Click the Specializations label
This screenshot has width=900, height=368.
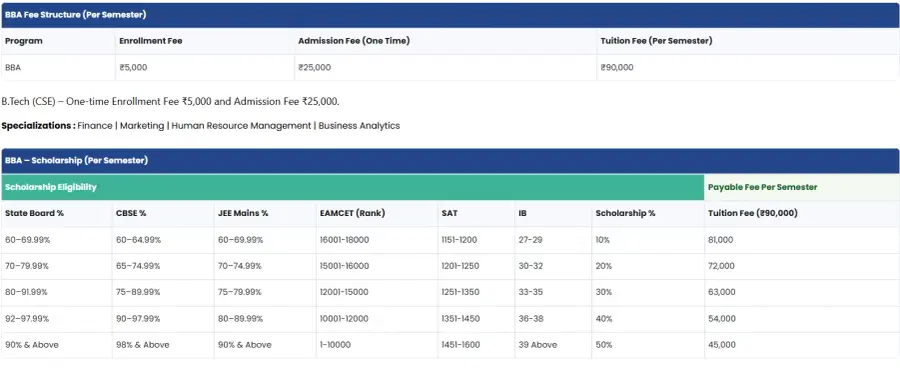(38, 126)
